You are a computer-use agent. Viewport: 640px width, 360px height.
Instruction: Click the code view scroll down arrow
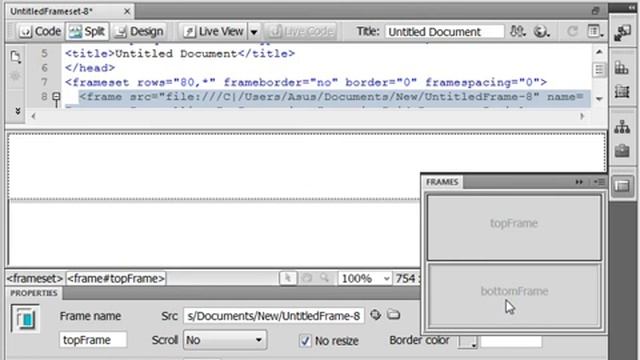click(x=599, y=99)
